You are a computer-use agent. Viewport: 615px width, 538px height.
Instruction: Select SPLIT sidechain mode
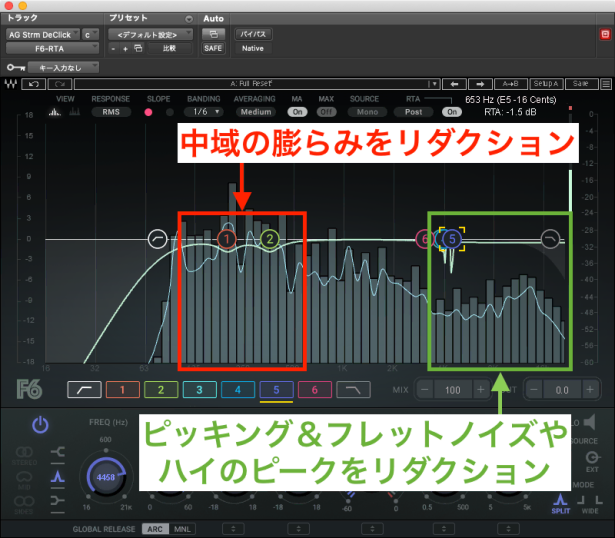(x=560, y=504)
